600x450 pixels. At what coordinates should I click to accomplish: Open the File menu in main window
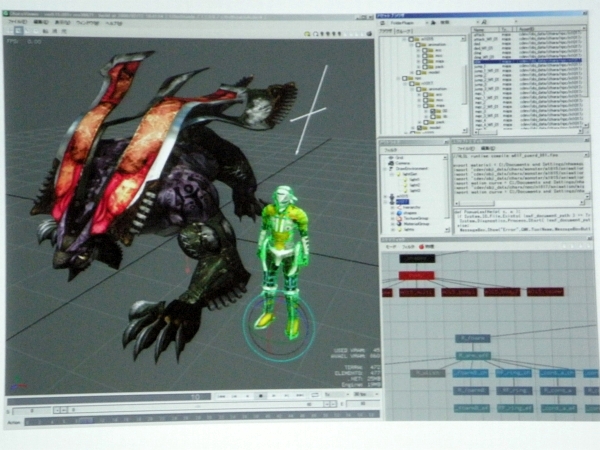tap(17, 22)
